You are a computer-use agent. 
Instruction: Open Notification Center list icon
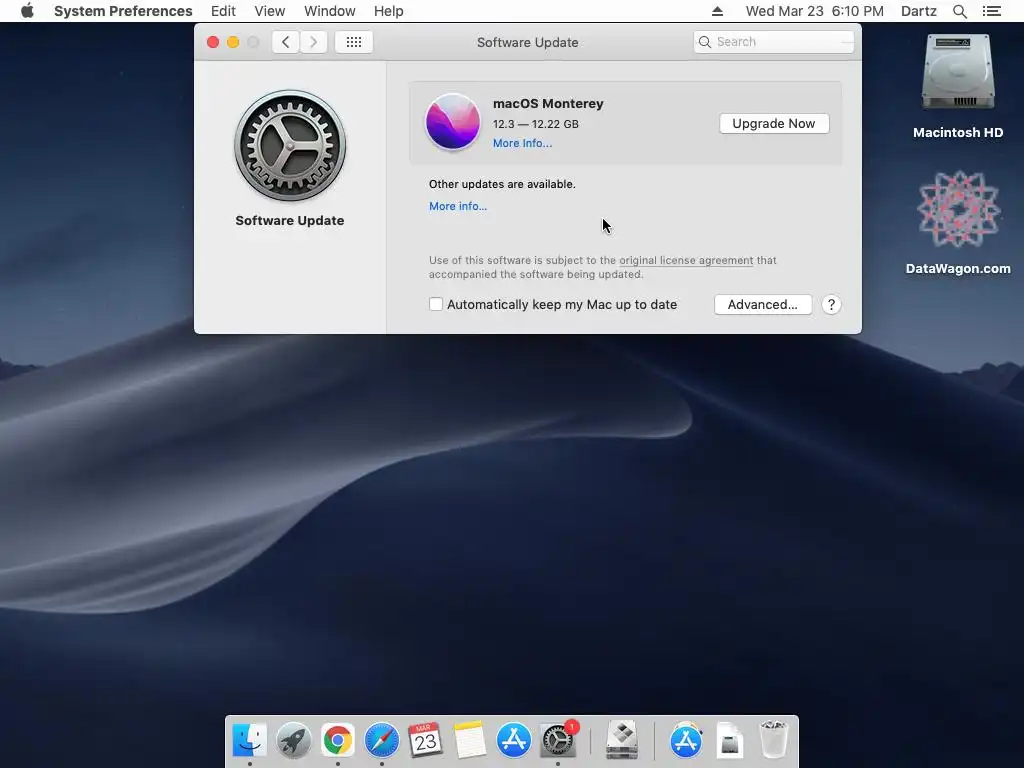click(991, 11)
